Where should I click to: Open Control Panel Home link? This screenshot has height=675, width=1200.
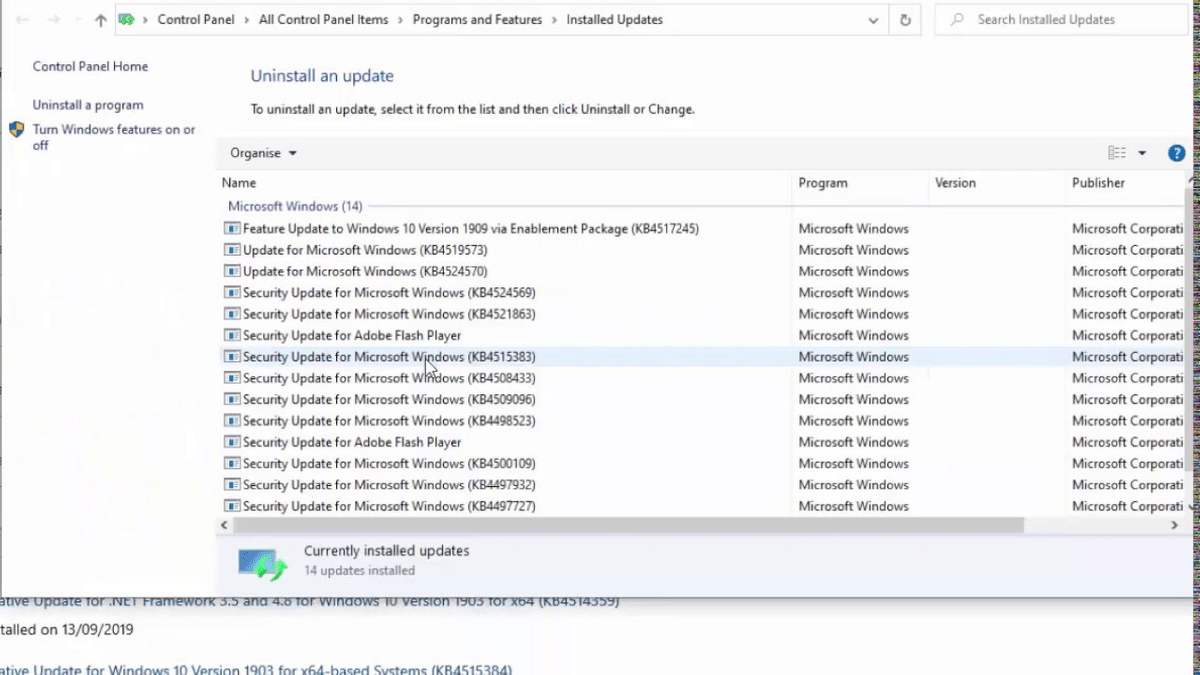coord(90,67)
